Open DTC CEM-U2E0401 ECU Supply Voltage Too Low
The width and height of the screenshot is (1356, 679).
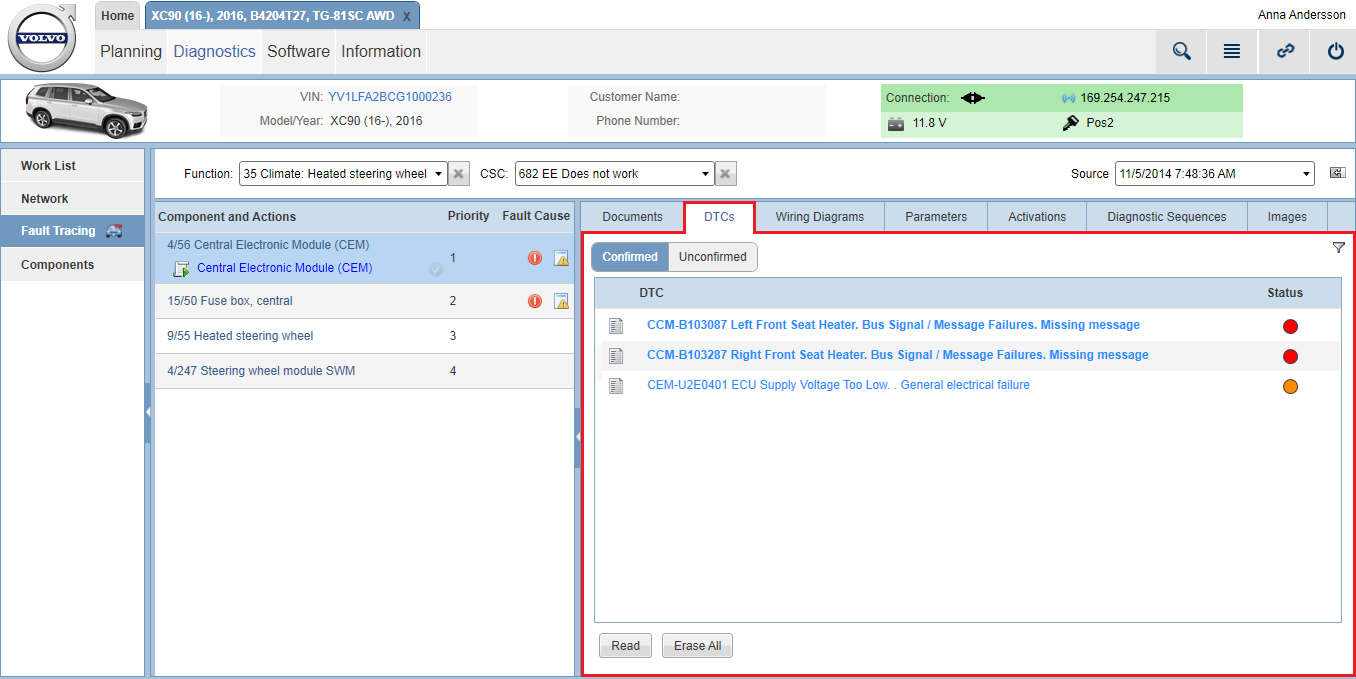838,385
